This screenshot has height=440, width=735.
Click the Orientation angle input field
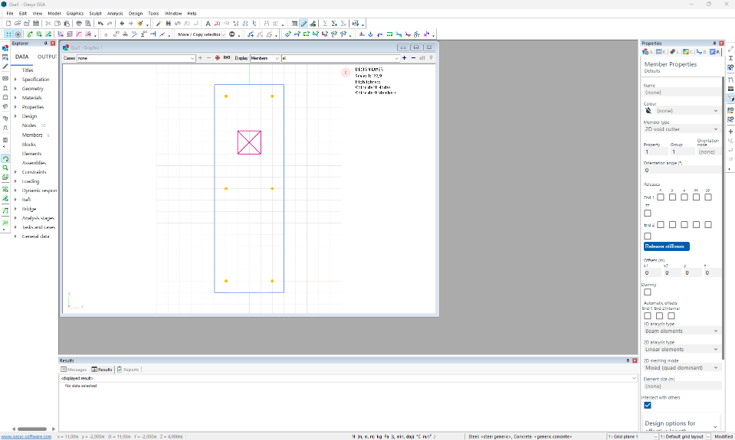(680, 171)
